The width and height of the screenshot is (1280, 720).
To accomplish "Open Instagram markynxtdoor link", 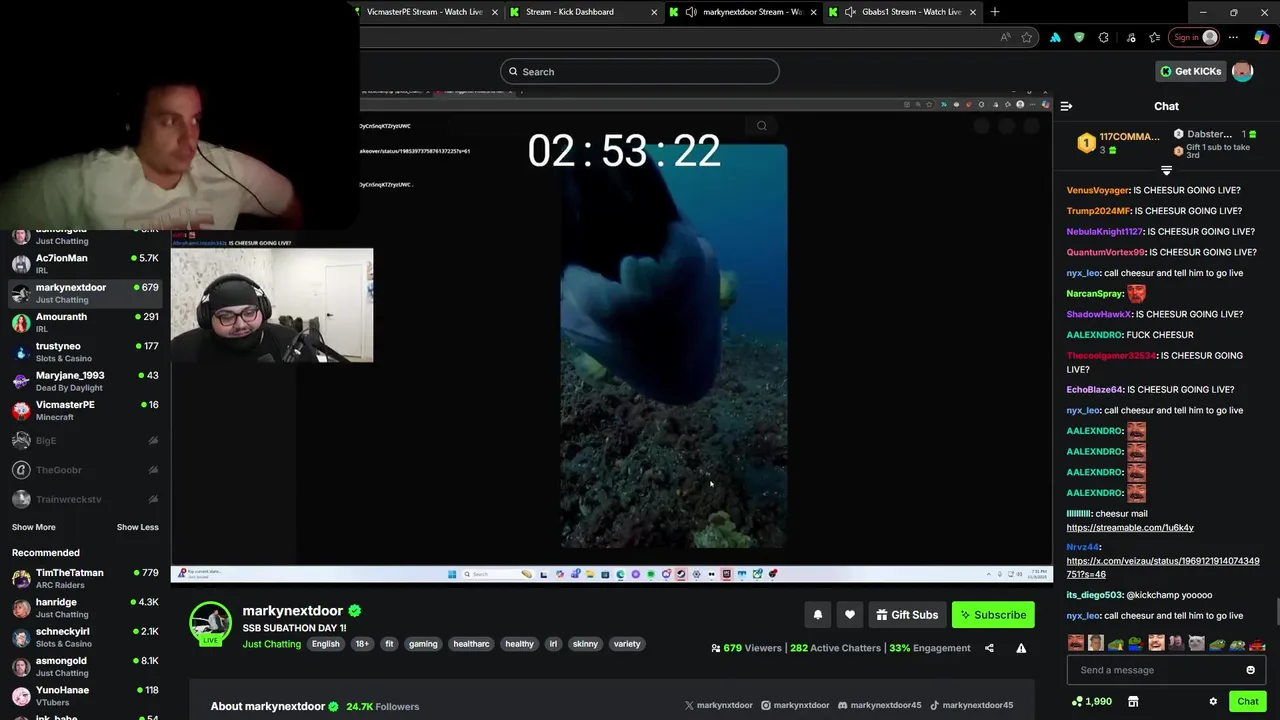I will (x=795, y=705).
